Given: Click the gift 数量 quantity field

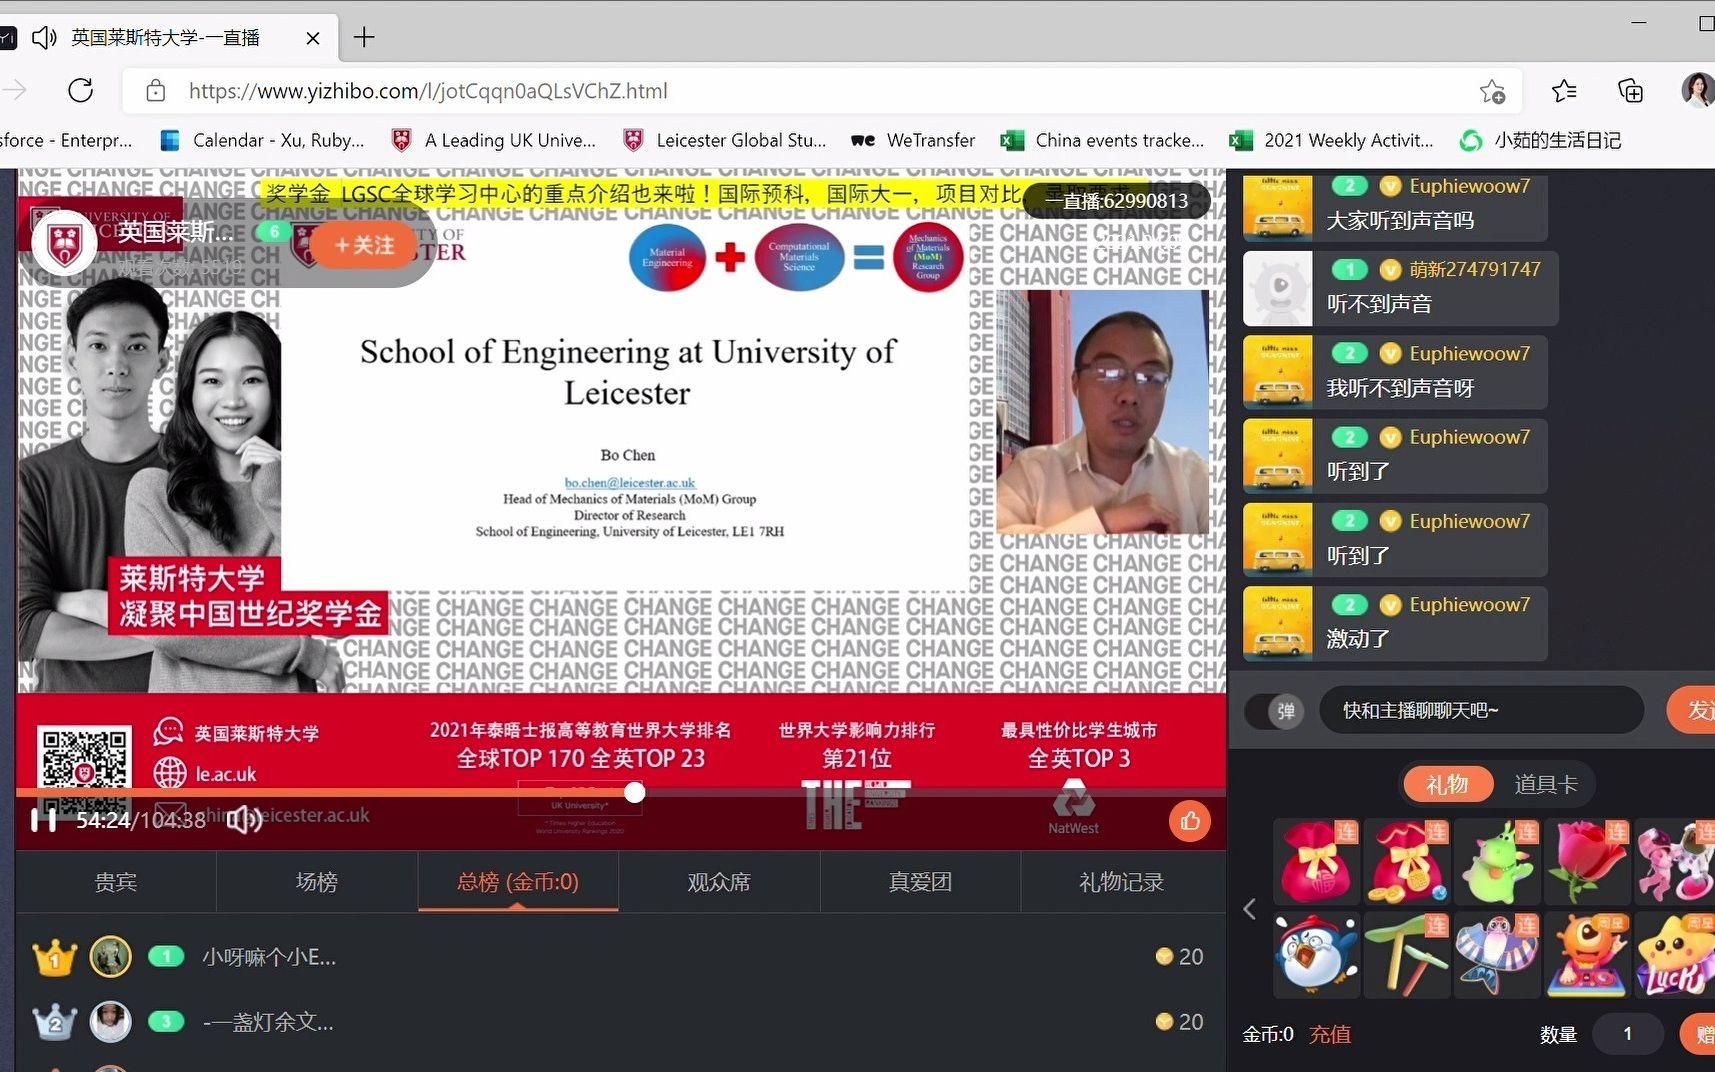Looking at the screenshot, I should click(1627, 1034).
